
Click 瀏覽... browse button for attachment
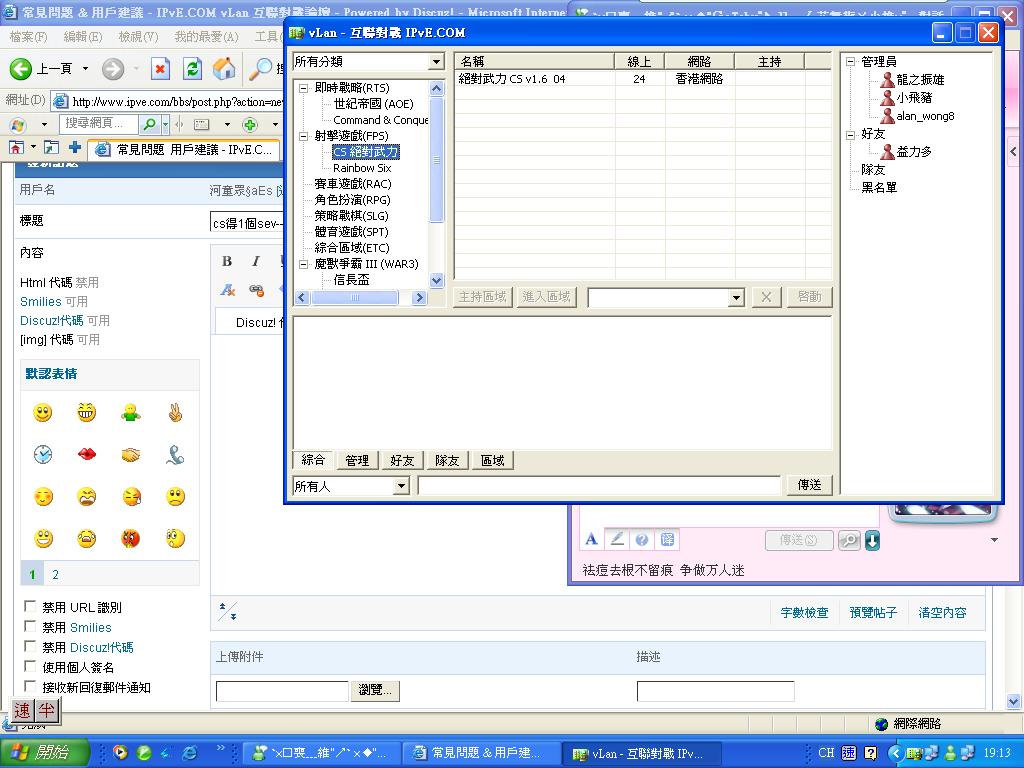[x=376, y=690]
